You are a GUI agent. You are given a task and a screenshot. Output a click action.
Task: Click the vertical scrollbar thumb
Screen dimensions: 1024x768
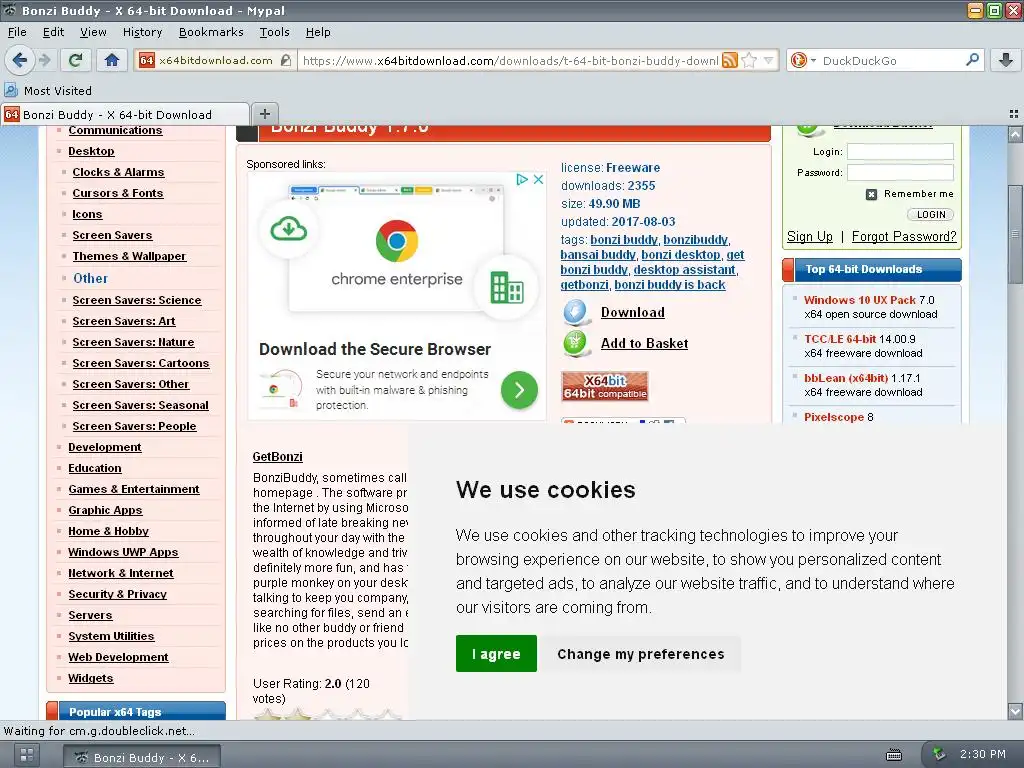tap(1015, 235)
